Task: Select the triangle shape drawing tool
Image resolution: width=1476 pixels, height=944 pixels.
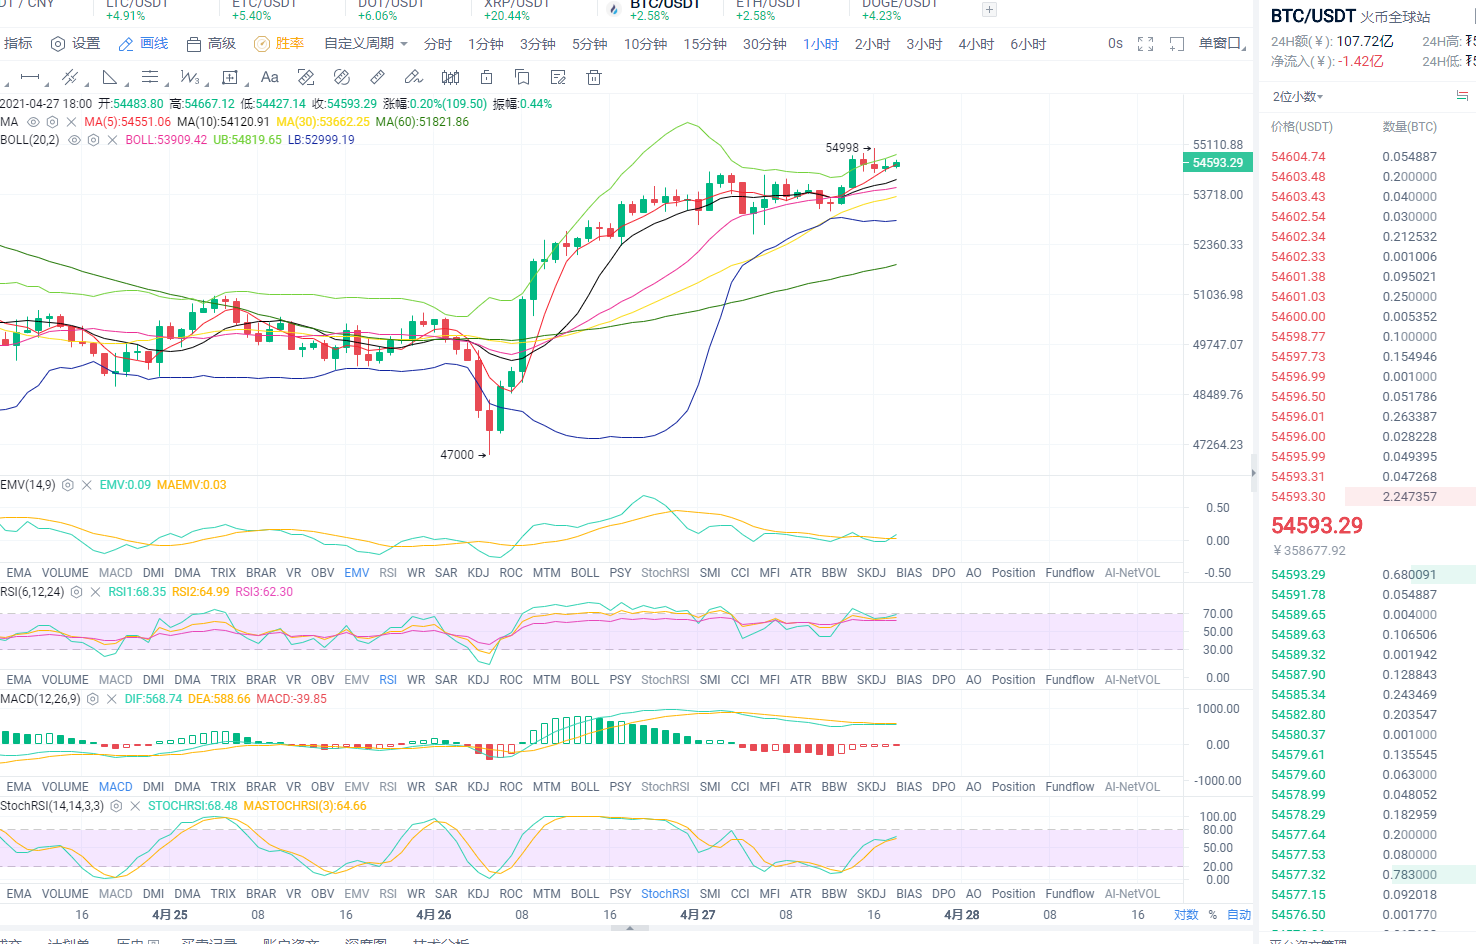Action: pos(110,77)
